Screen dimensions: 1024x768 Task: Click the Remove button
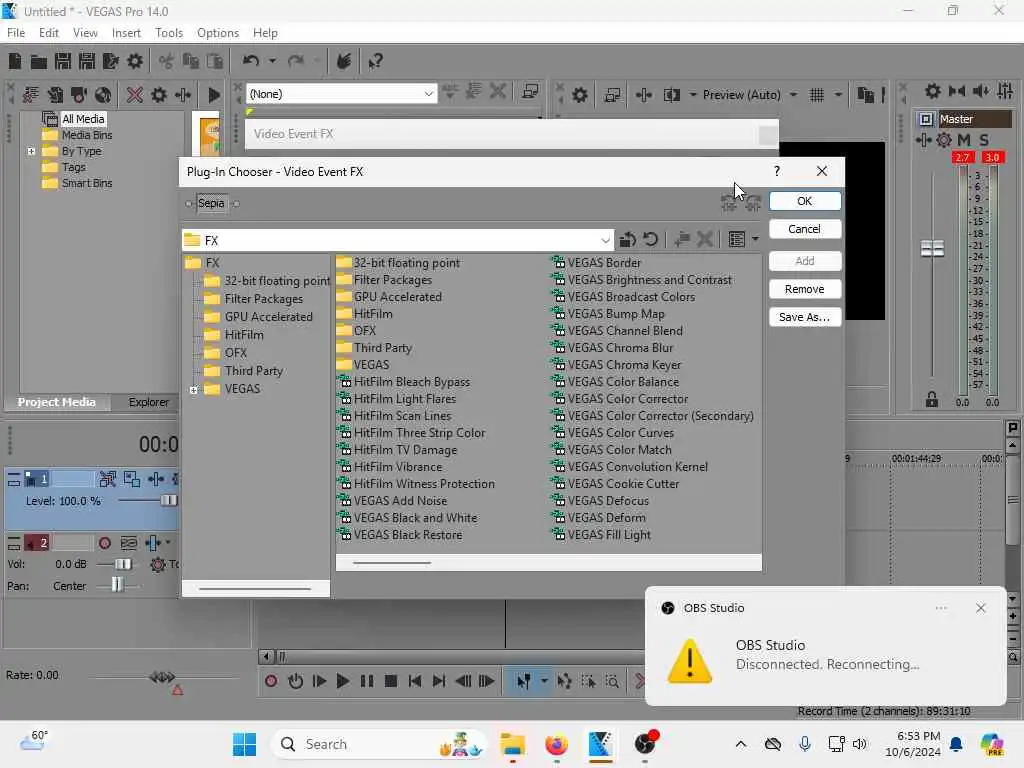pos(805,289)
